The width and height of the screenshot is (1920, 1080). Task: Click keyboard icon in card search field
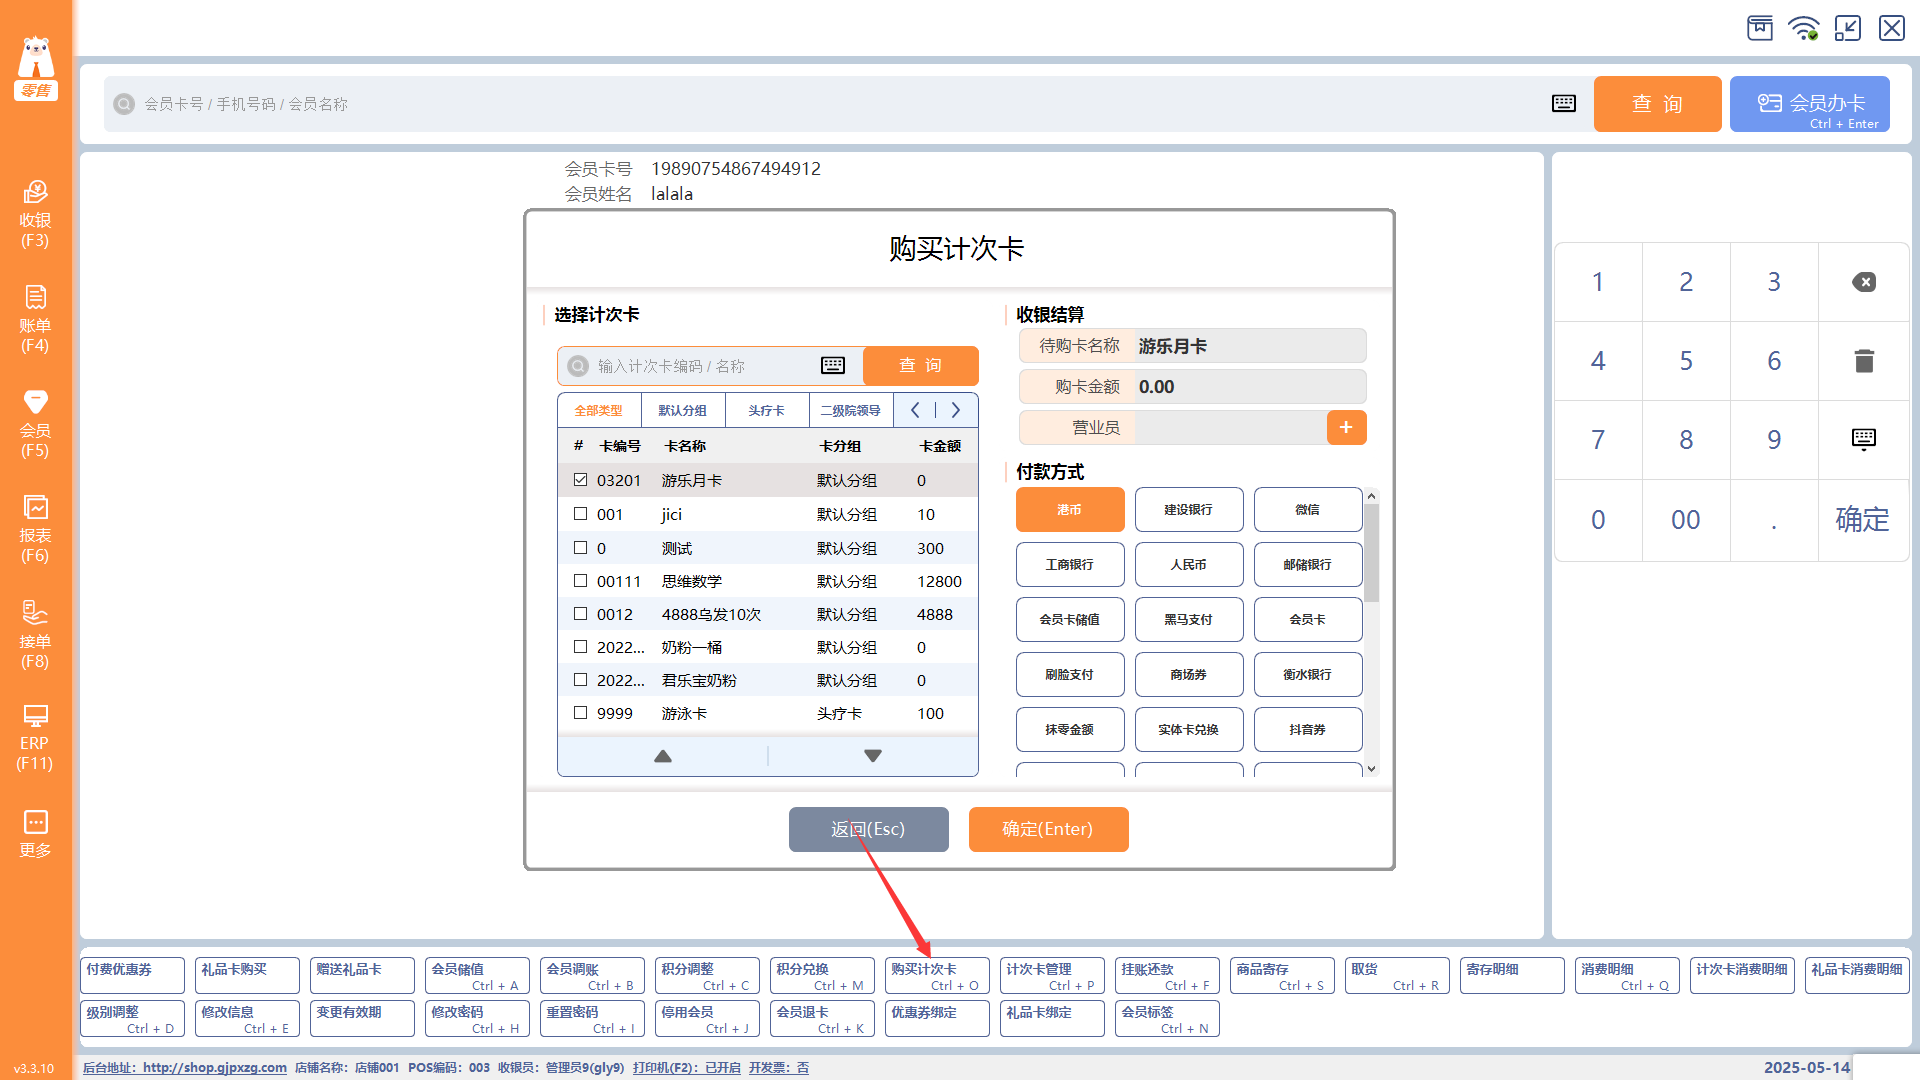(832, 366)
